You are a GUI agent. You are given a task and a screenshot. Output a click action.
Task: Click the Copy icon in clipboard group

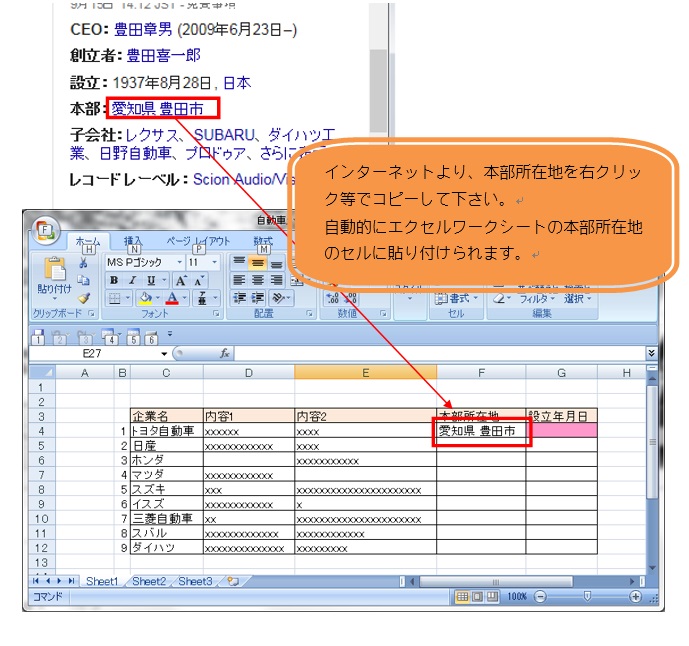click(x=83, y=280)
